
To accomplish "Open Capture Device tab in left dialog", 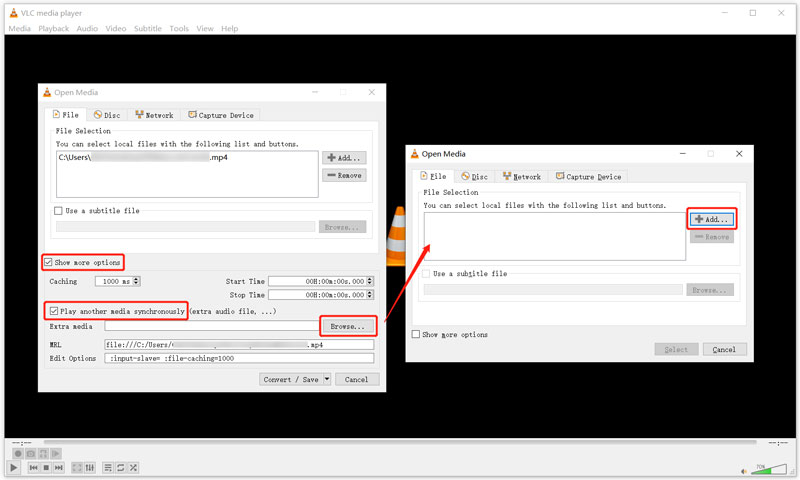I will 221,115.
